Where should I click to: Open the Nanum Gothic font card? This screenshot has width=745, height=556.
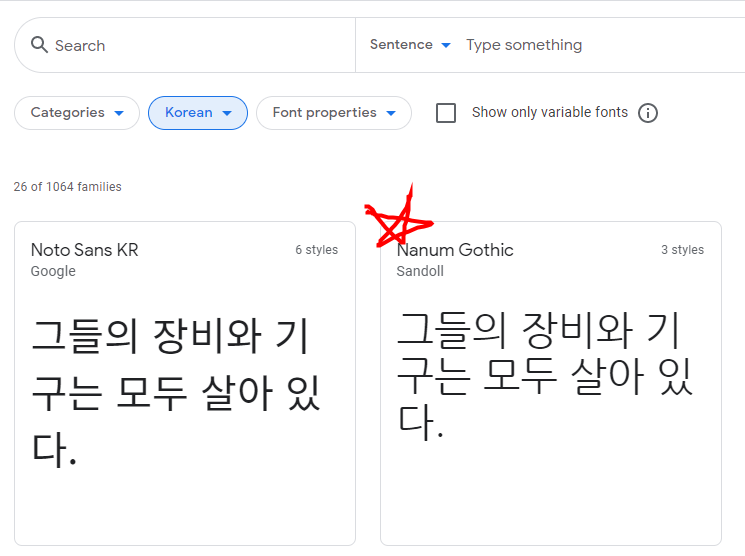[x=551, y=383]
